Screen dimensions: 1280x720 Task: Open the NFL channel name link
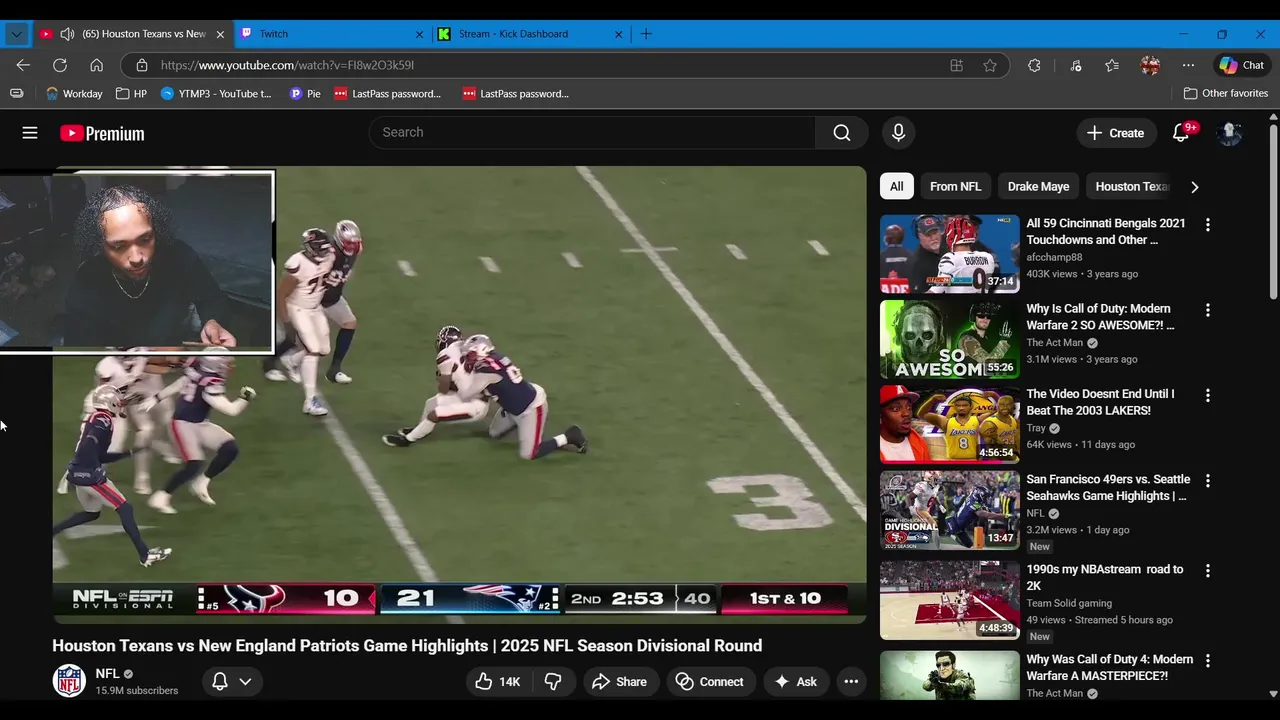107,674
